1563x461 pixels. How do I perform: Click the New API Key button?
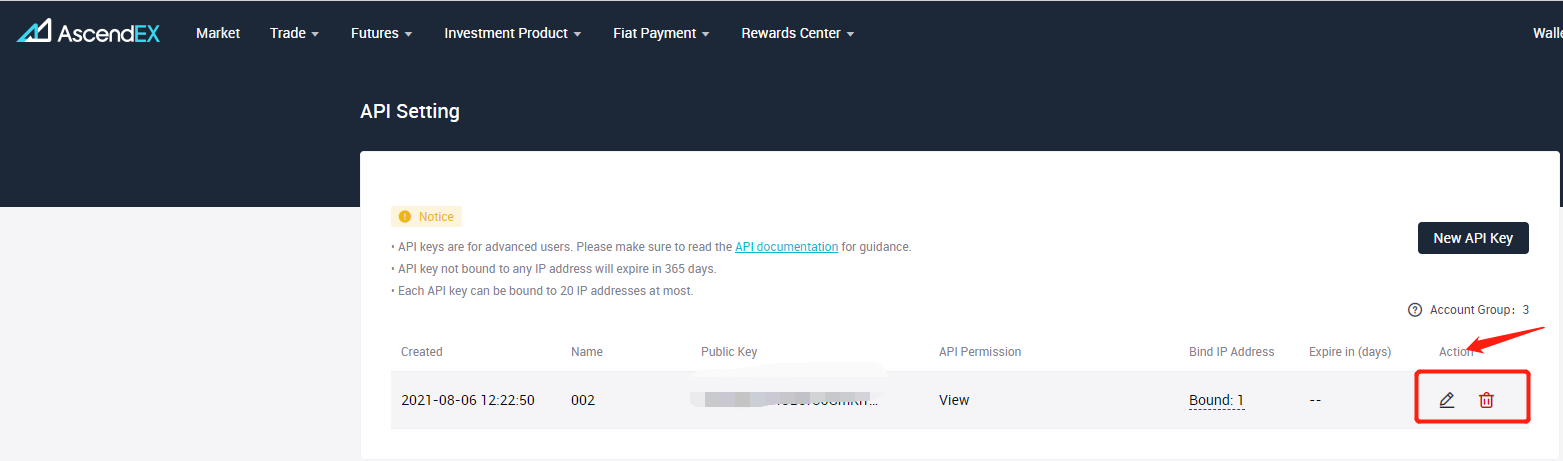point(1473,238)
